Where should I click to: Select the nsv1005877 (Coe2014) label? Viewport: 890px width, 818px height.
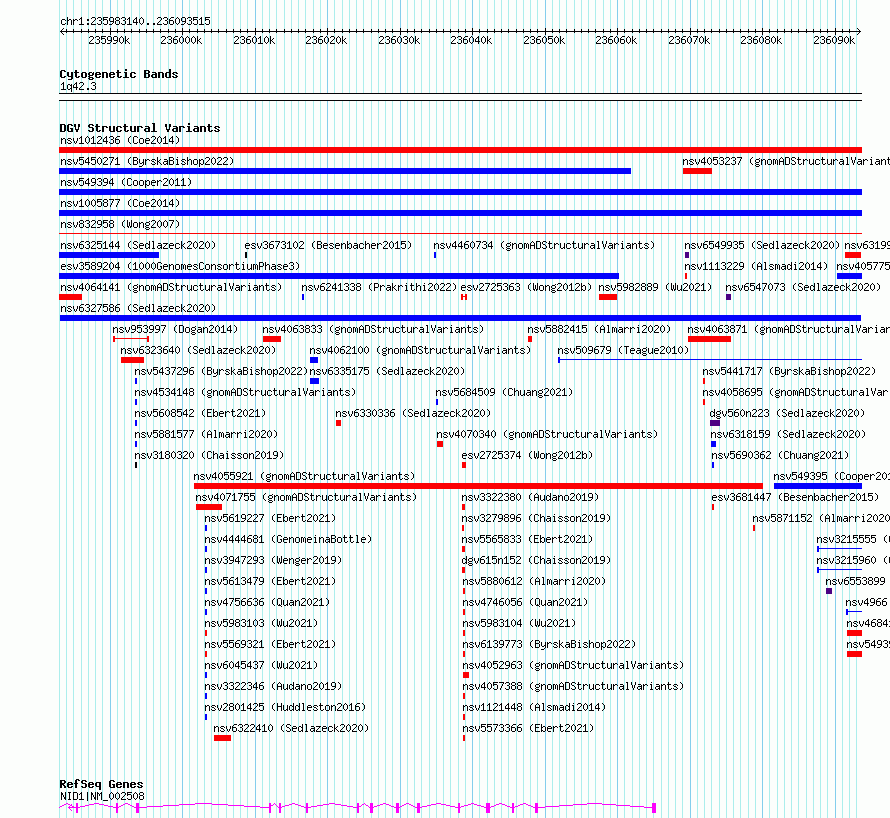pos(120,203)
